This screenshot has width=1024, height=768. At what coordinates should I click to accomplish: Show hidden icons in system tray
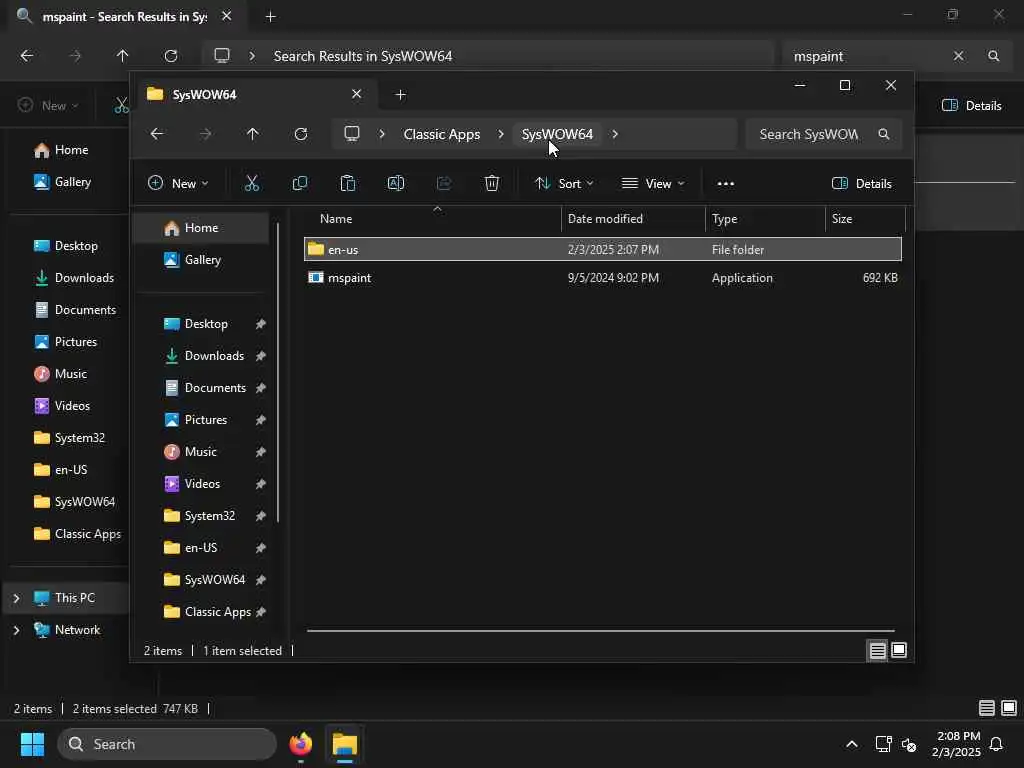pos(852,744)
